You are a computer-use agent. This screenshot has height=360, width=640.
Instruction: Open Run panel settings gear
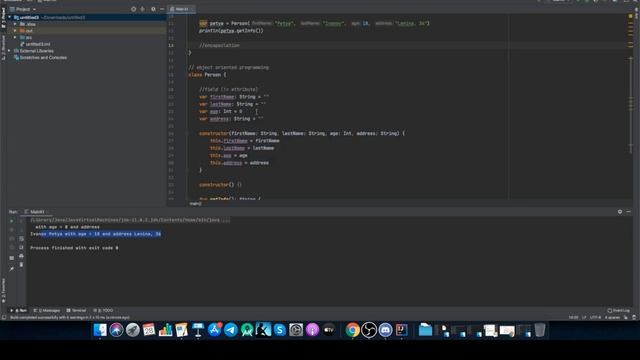click(620, 212)
